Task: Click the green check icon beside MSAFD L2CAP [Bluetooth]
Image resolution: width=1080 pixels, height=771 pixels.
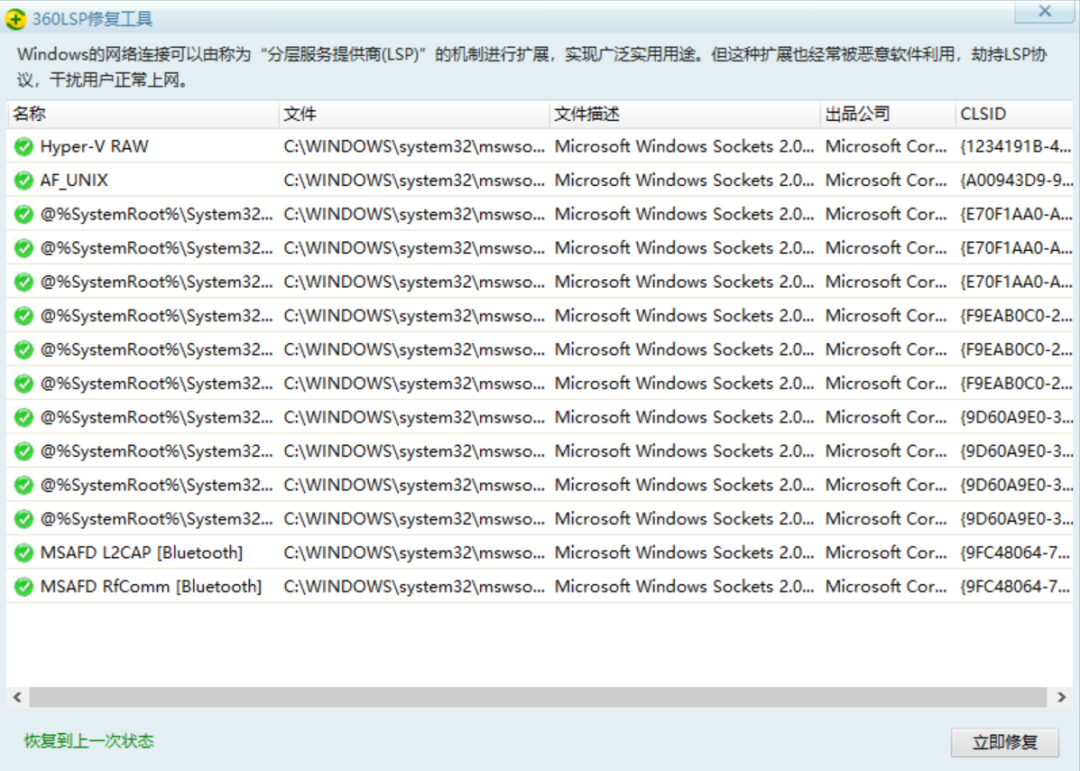Action: (23, 553)
